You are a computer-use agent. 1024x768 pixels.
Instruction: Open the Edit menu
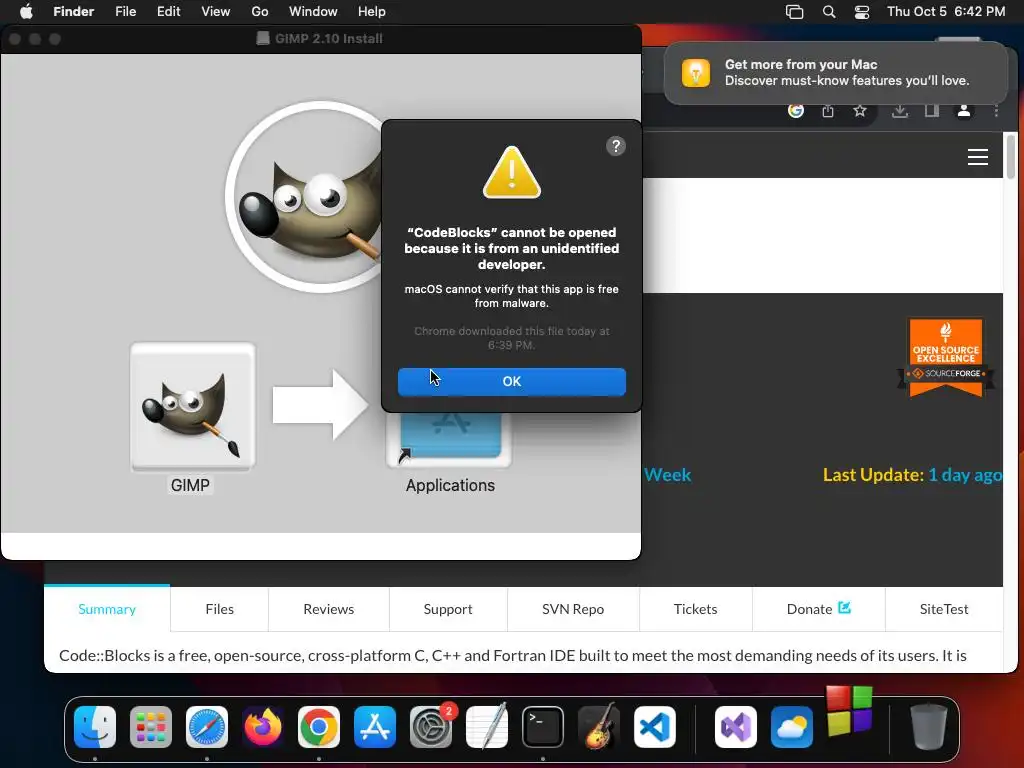(x=168, y=12)
